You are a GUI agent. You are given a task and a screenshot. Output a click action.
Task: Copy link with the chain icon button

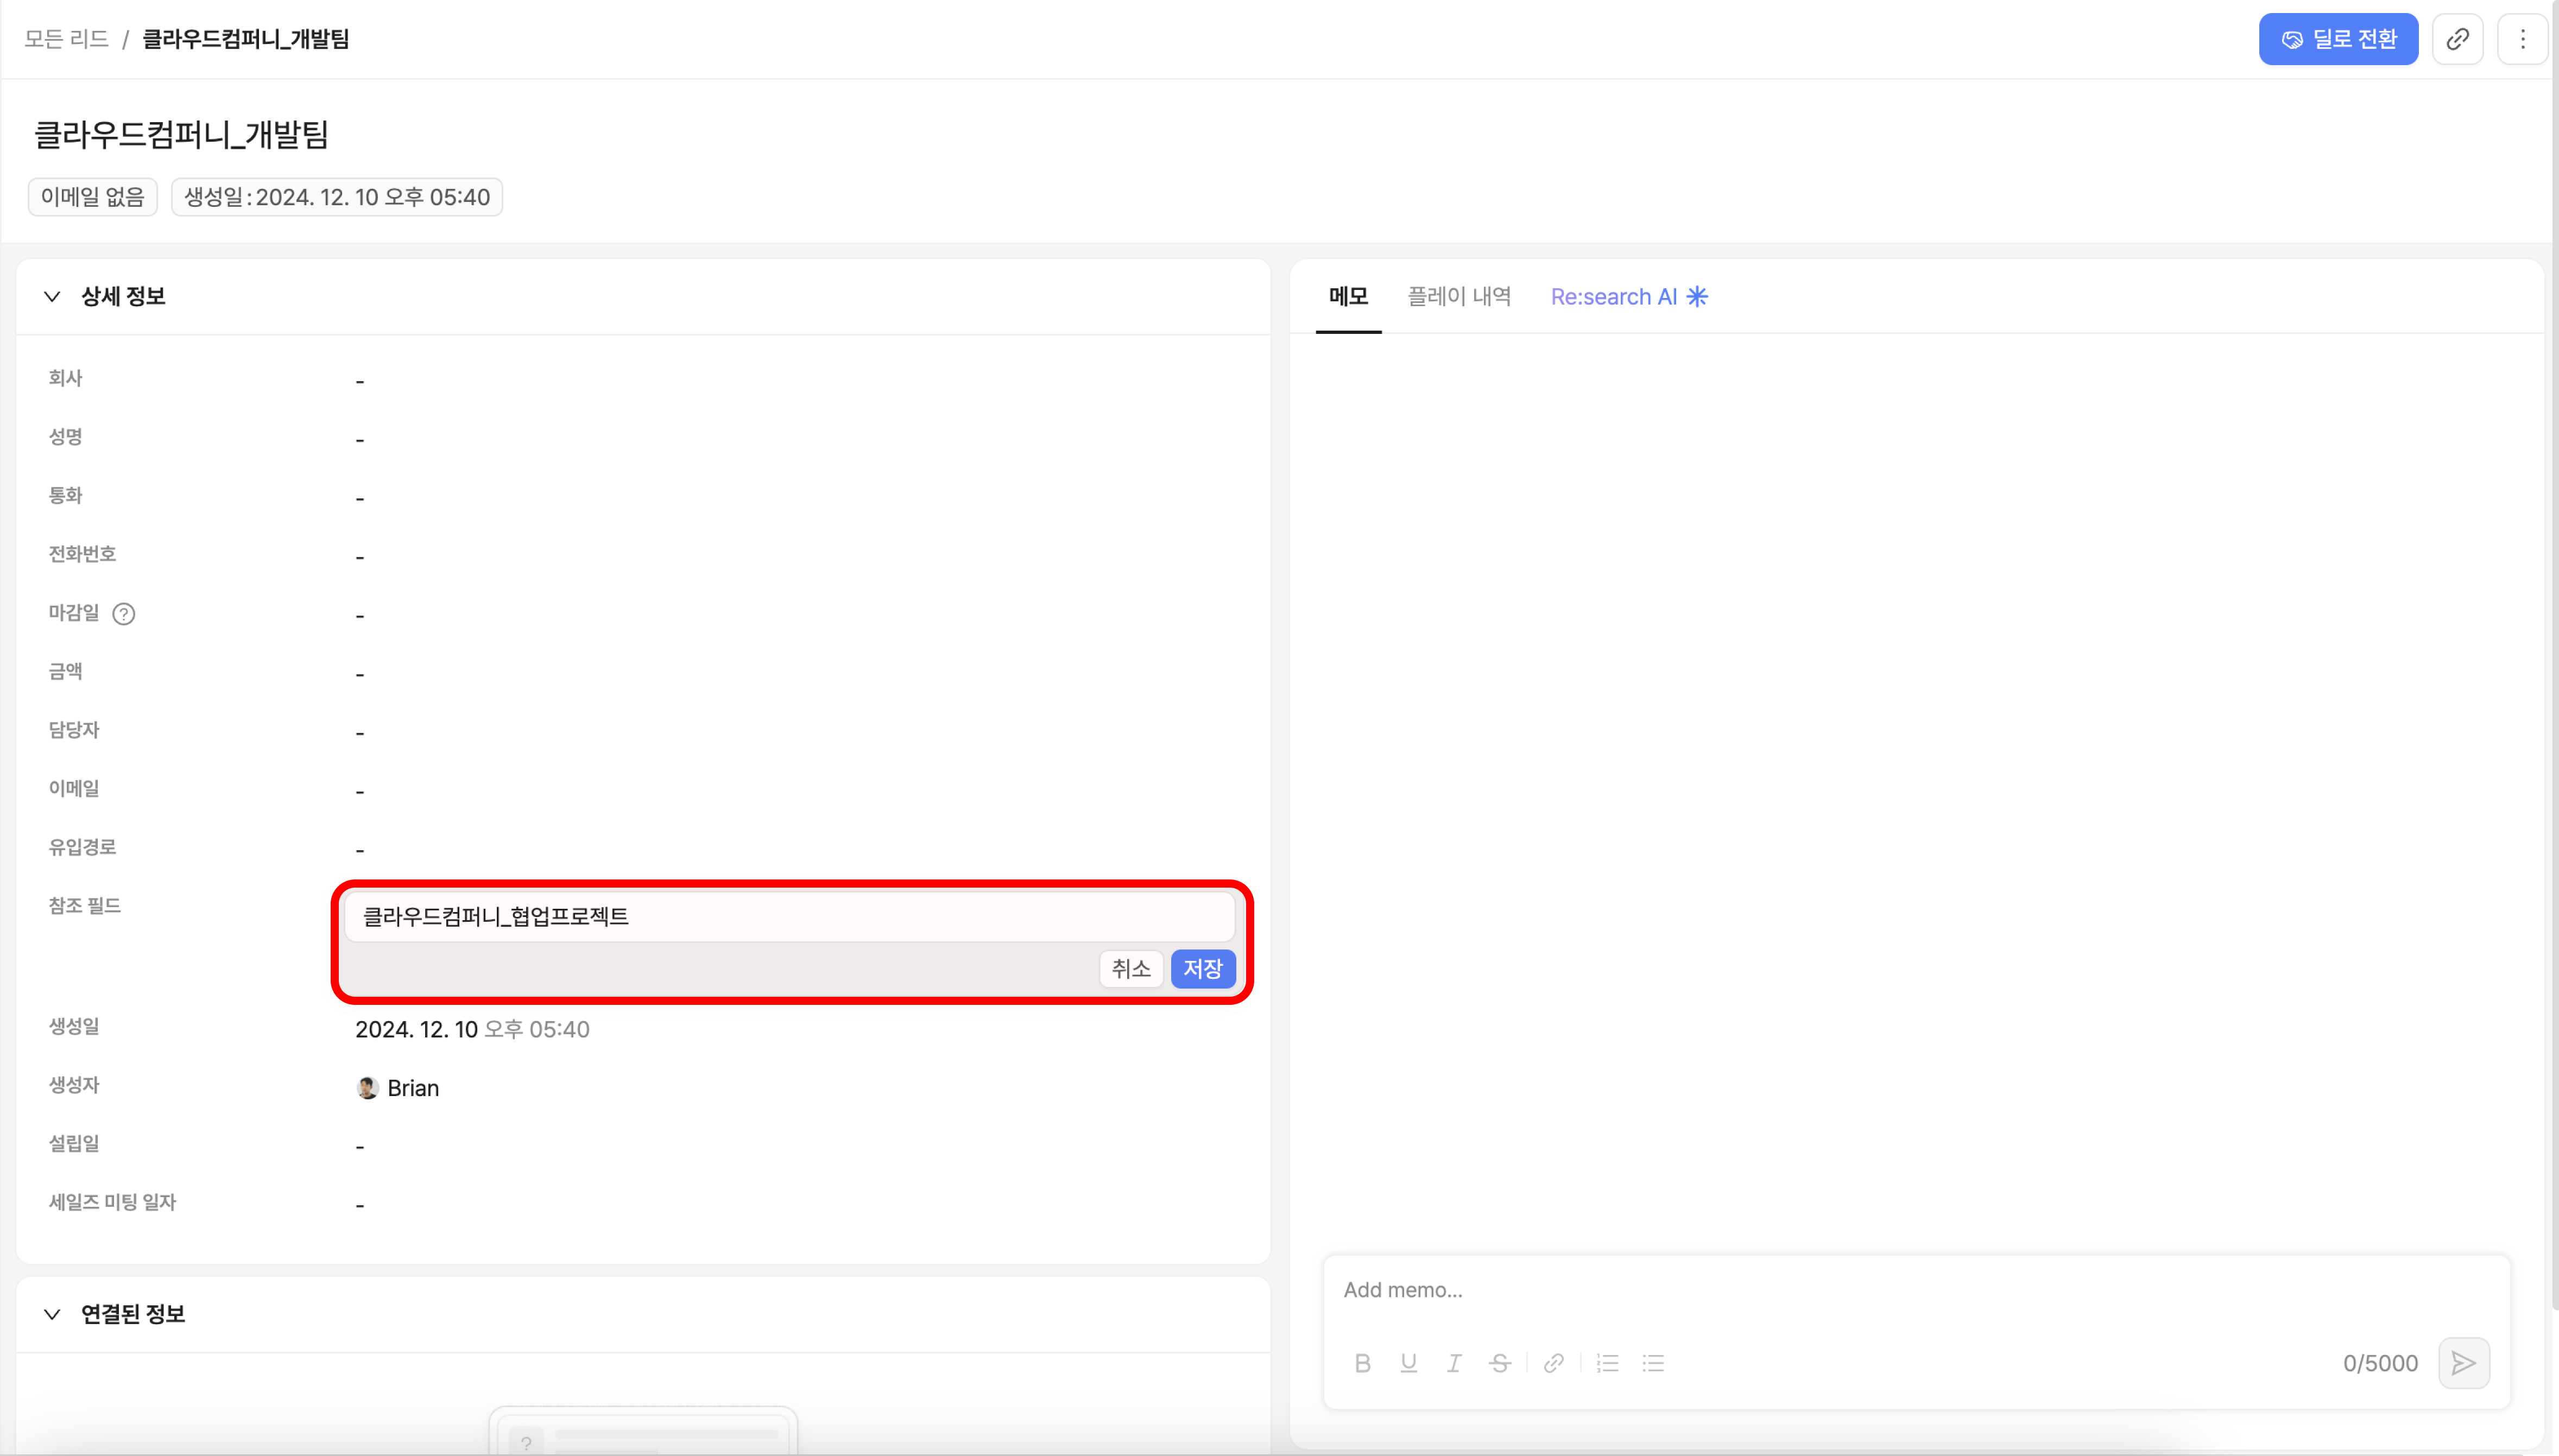click(x=2457, y=39)
